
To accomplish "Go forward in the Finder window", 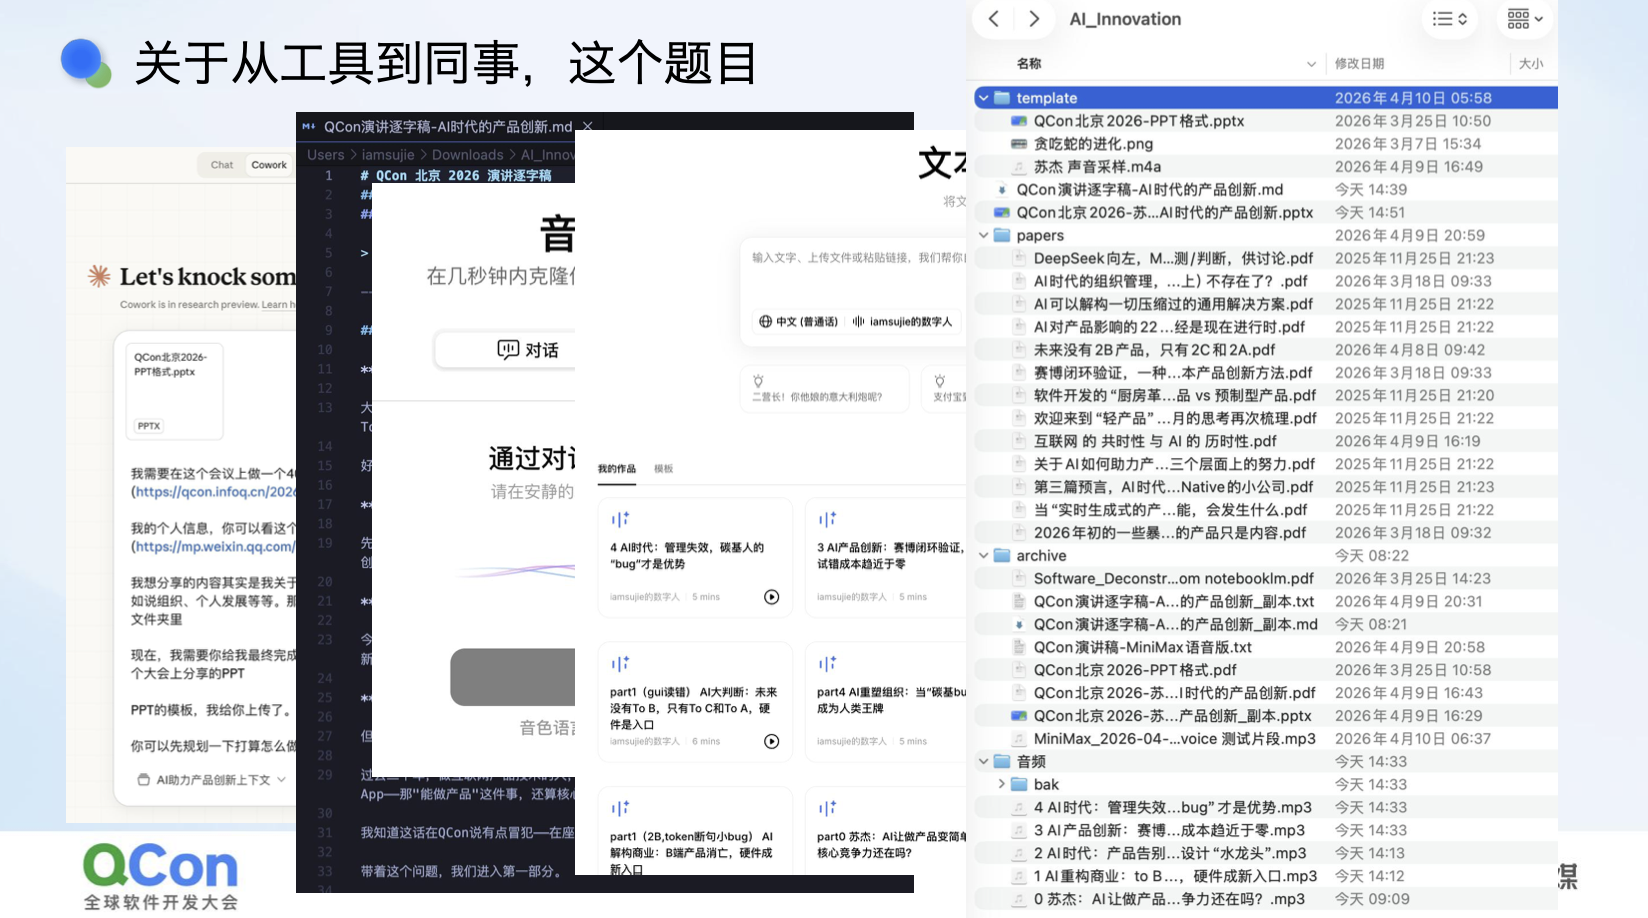I will [x=1034, y=19].
